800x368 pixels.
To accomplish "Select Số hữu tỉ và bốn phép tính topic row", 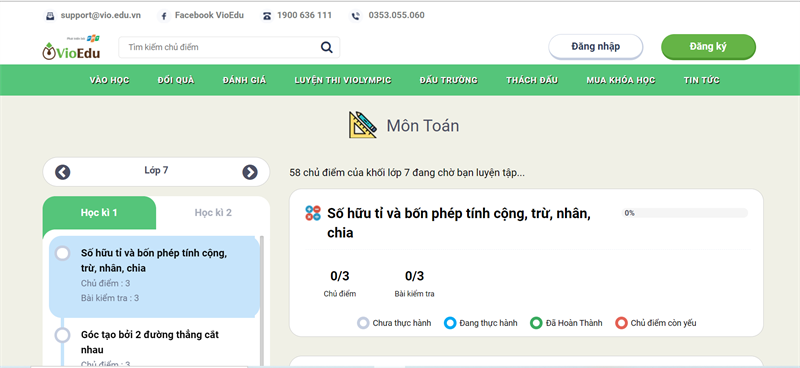I will pos(154,277).
